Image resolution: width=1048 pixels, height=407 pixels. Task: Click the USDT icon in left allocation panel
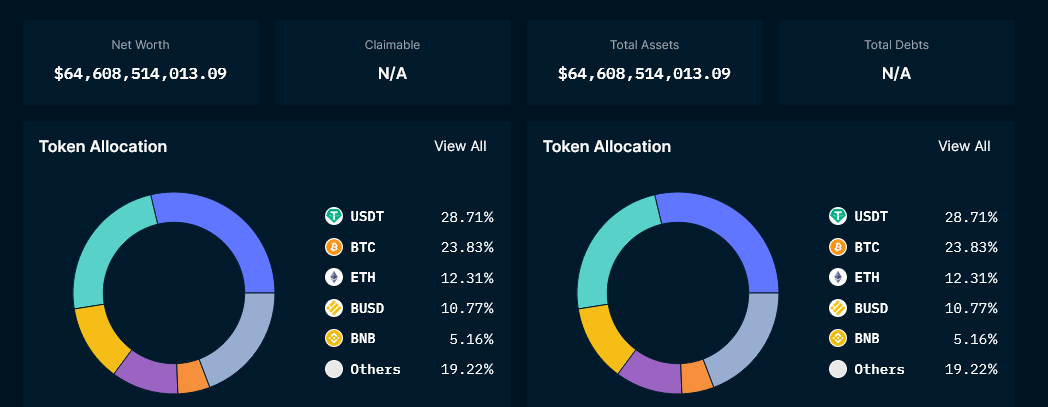334,216
